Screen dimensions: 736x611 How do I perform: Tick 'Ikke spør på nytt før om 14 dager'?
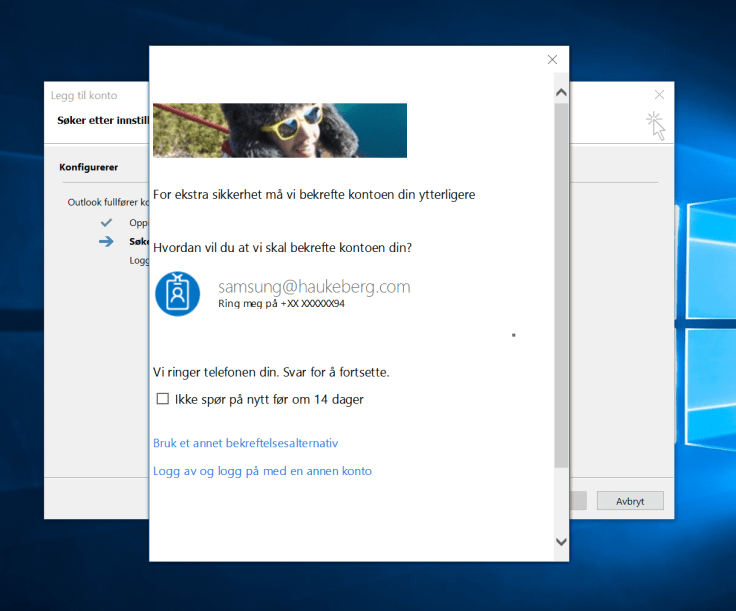pos(162,399)
